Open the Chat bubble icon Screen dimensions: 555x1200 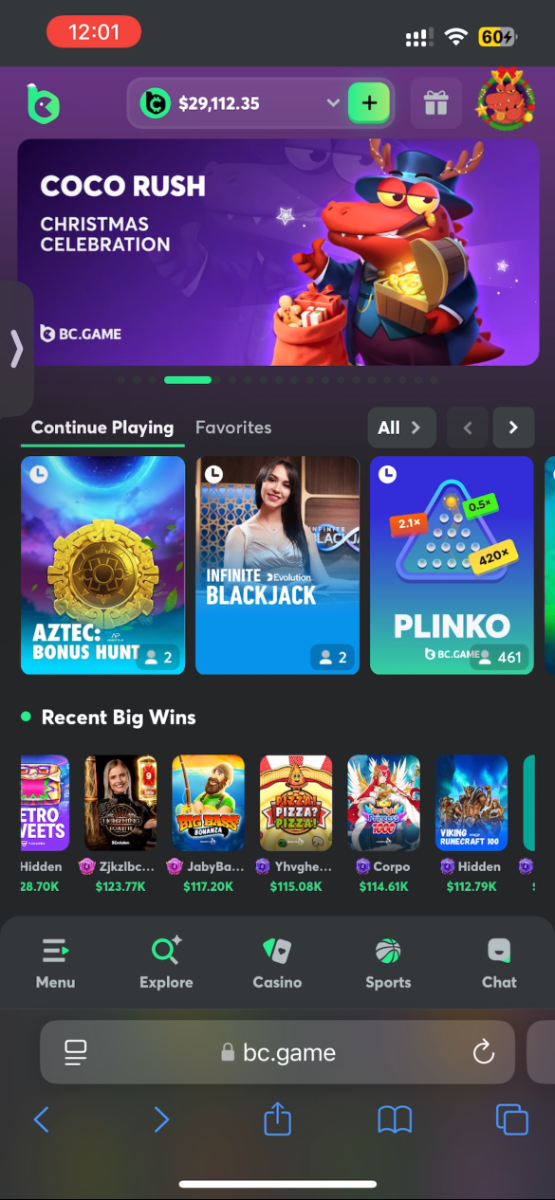(499, 950)
